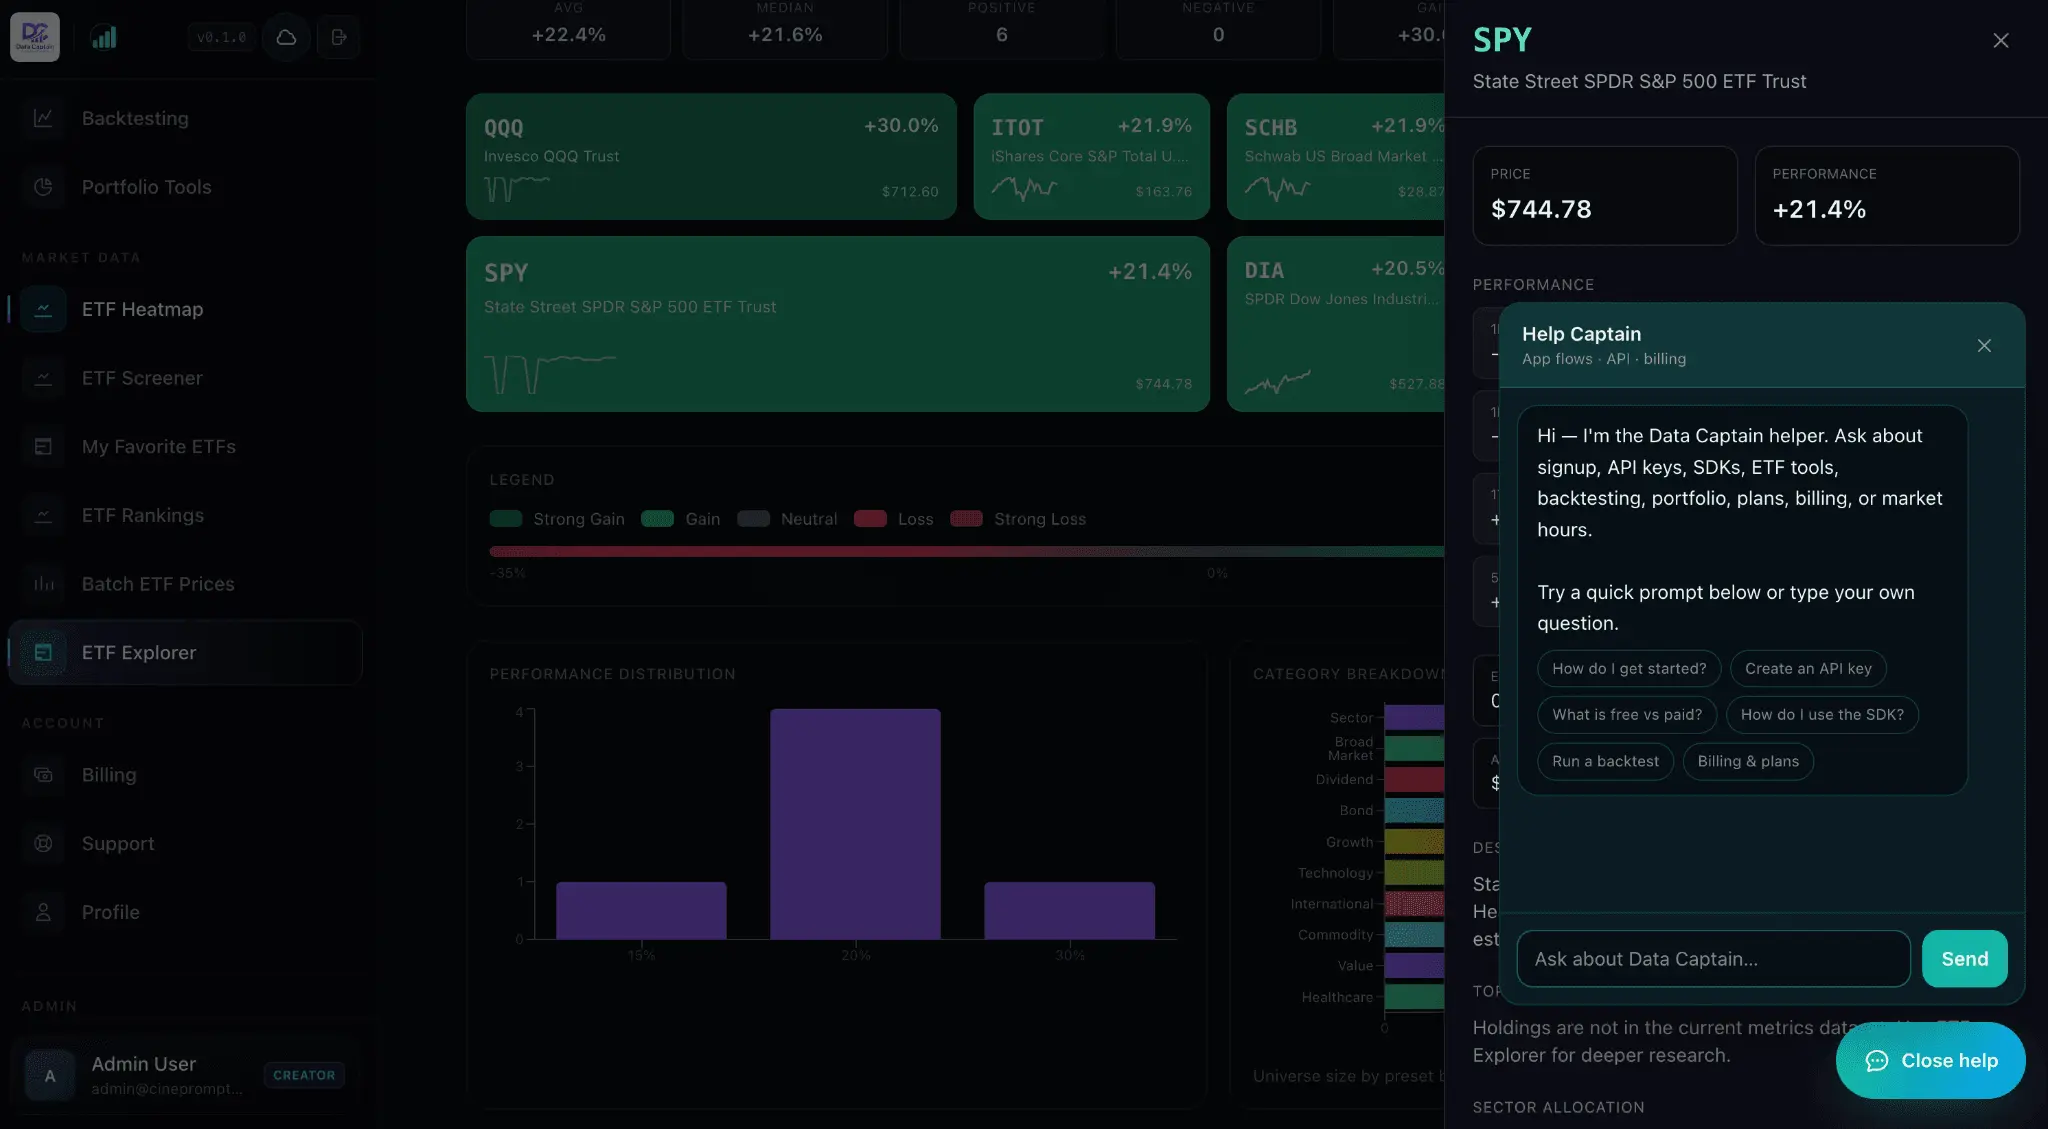Click the 30% distribution bar

coord(1069,911)
